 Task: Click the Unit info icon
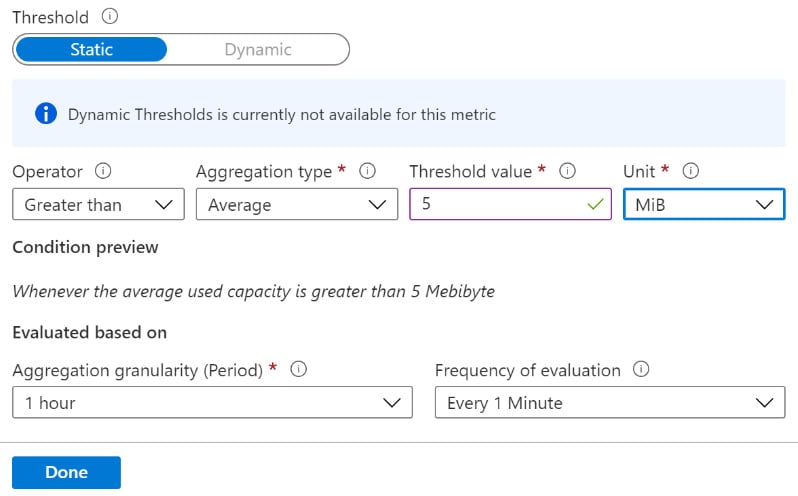coord(690,172)
